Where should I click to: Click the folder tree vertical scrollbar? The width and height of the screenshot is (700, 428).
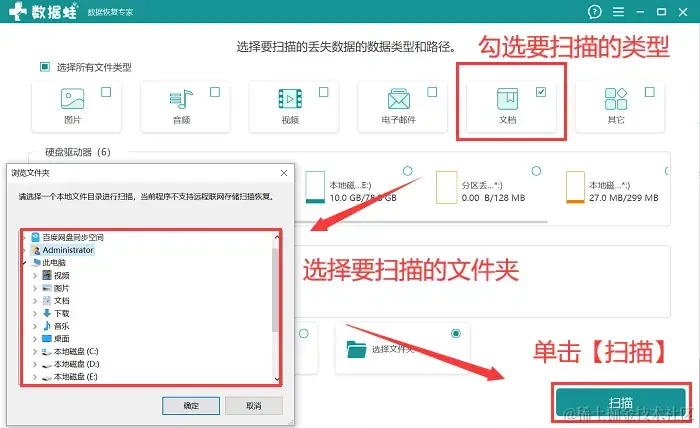click(276, 290)
